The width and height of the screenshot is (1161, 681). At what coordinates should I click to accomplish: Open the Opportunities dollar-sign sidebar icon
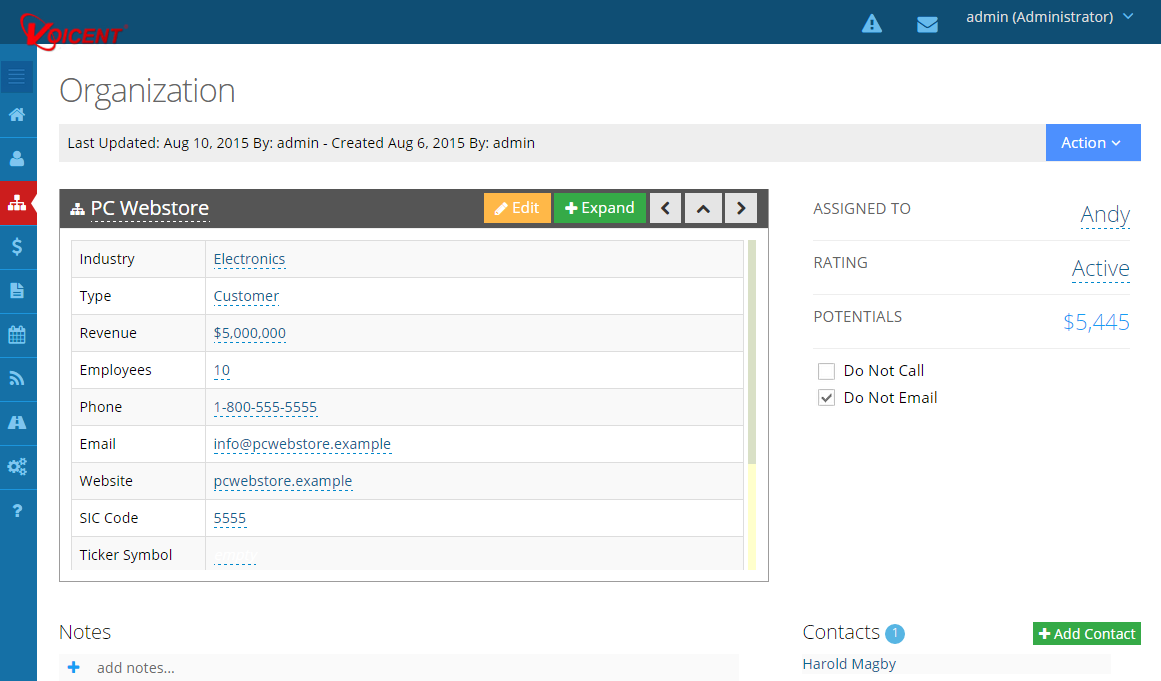(x=18, y=246)
